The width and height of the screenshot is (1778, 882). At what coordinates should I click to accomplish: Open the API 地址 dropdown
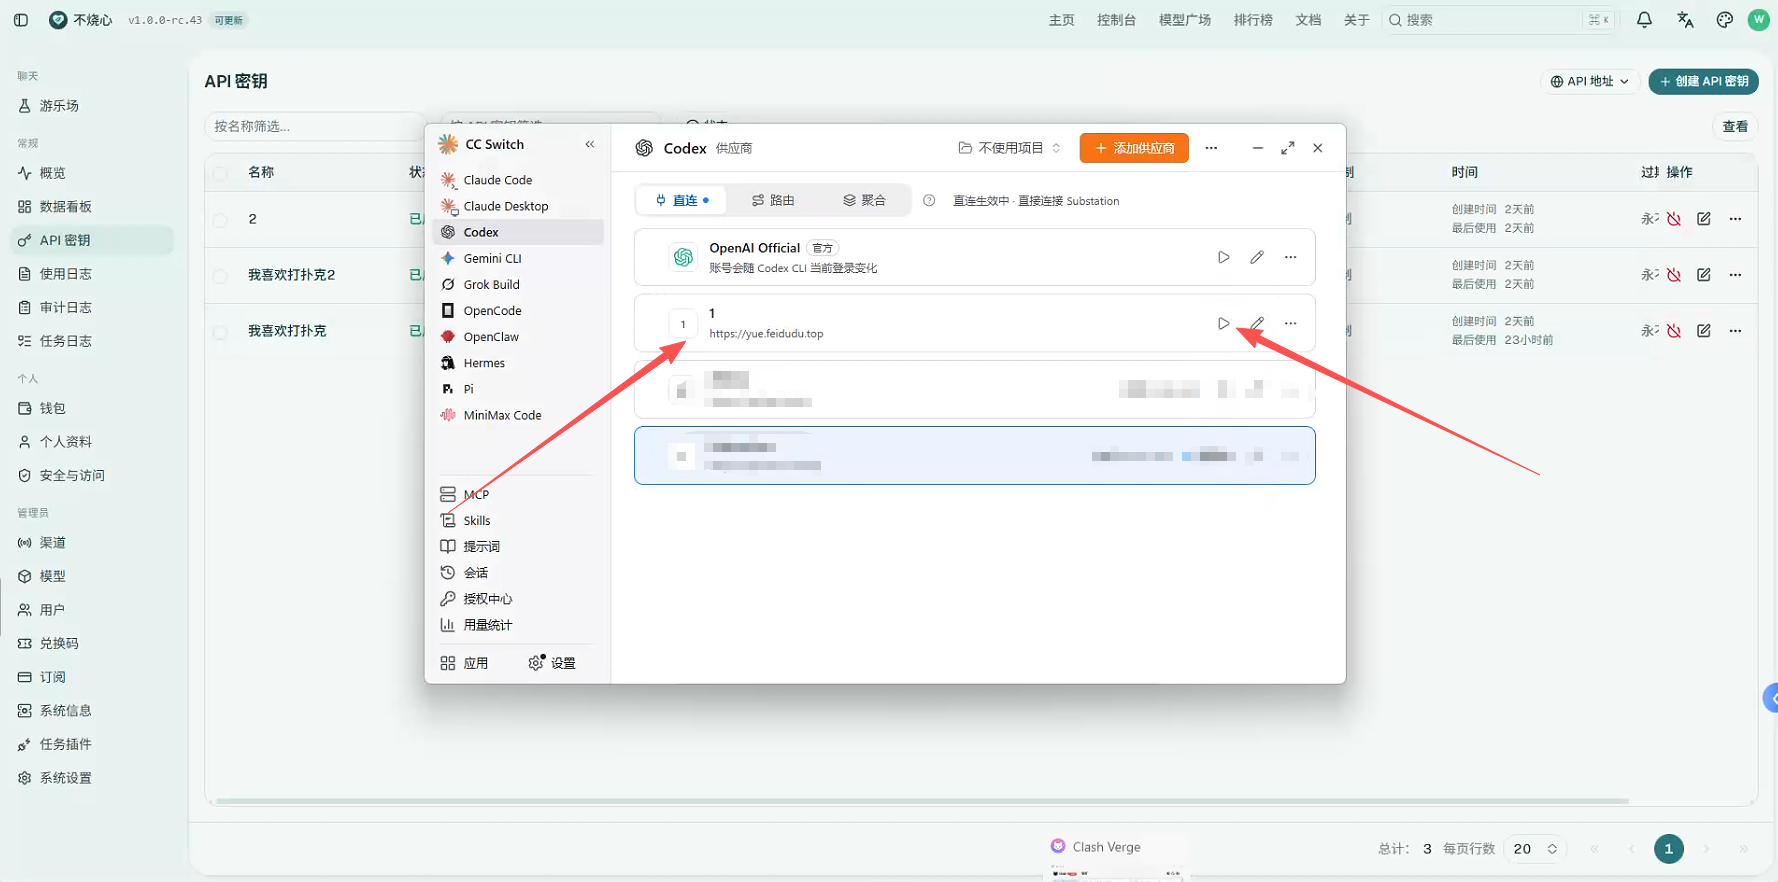point(1590,81)
